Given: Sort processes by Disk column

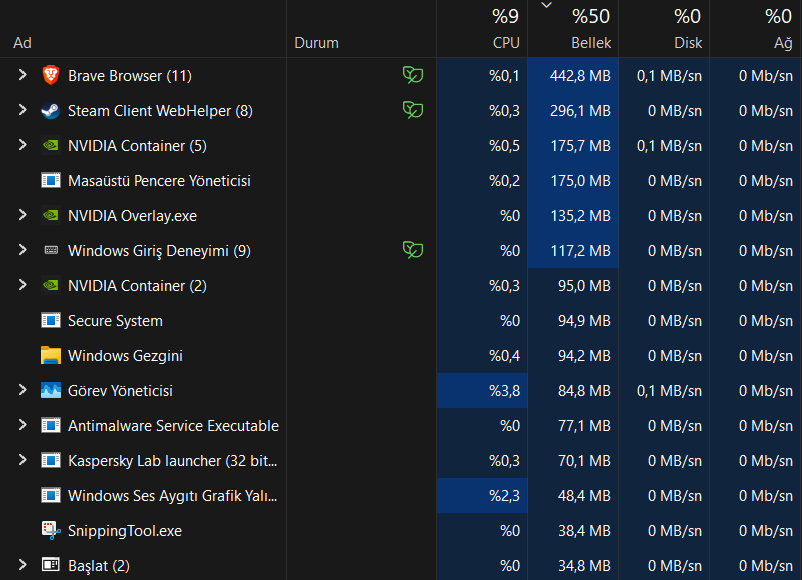Looking at the screenshot, I should (x=664, y=29).
